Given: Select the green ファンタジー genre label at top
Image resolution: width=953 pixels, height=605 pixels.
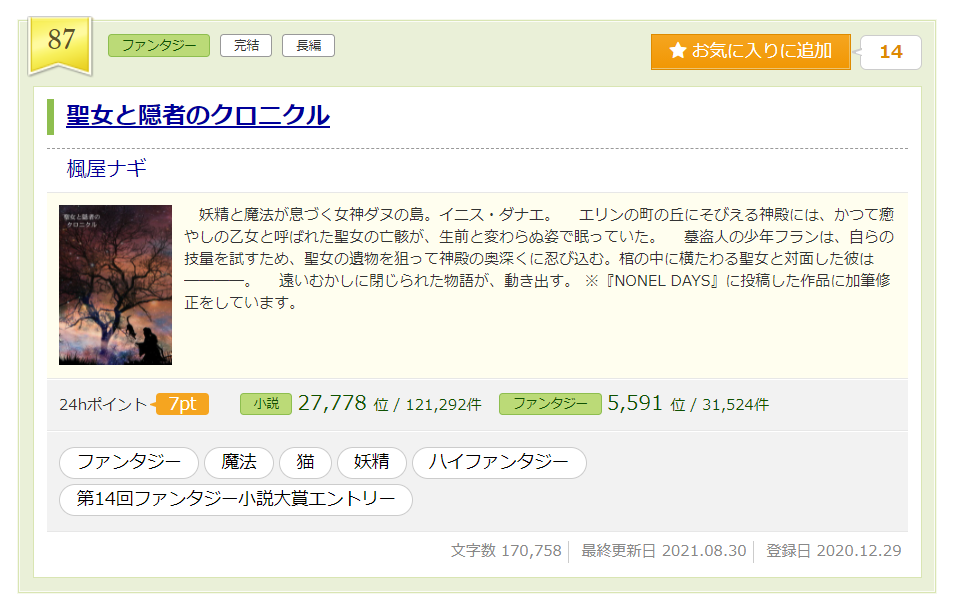Looking at the screenshot, I should point(159,46).
